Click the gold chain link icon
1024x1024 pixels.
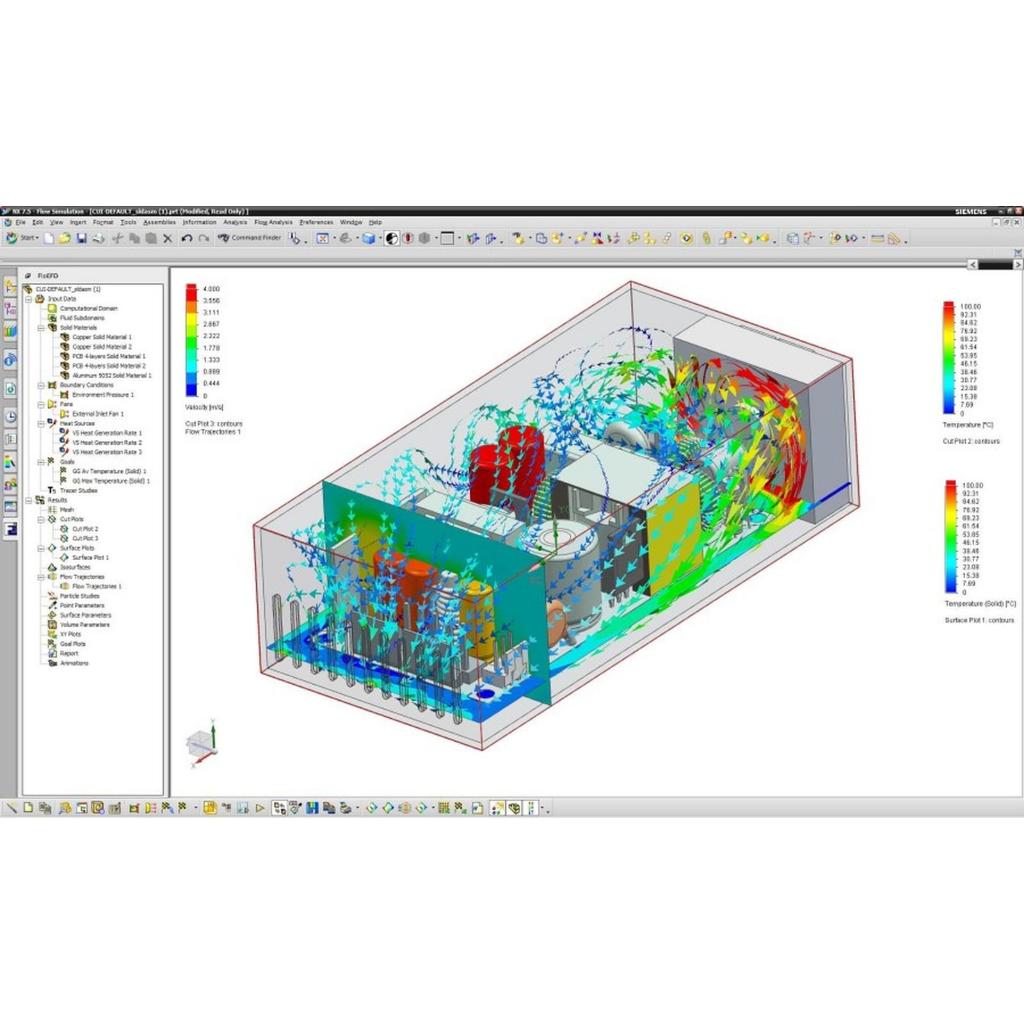[706, 238]
